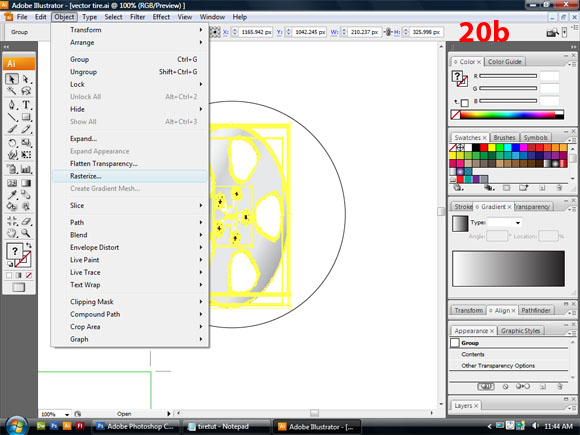Image resolution: width=580 pixels, height=435 pixels.
Task: Select the Direct Selection tool
Action: tap(26, 79)
